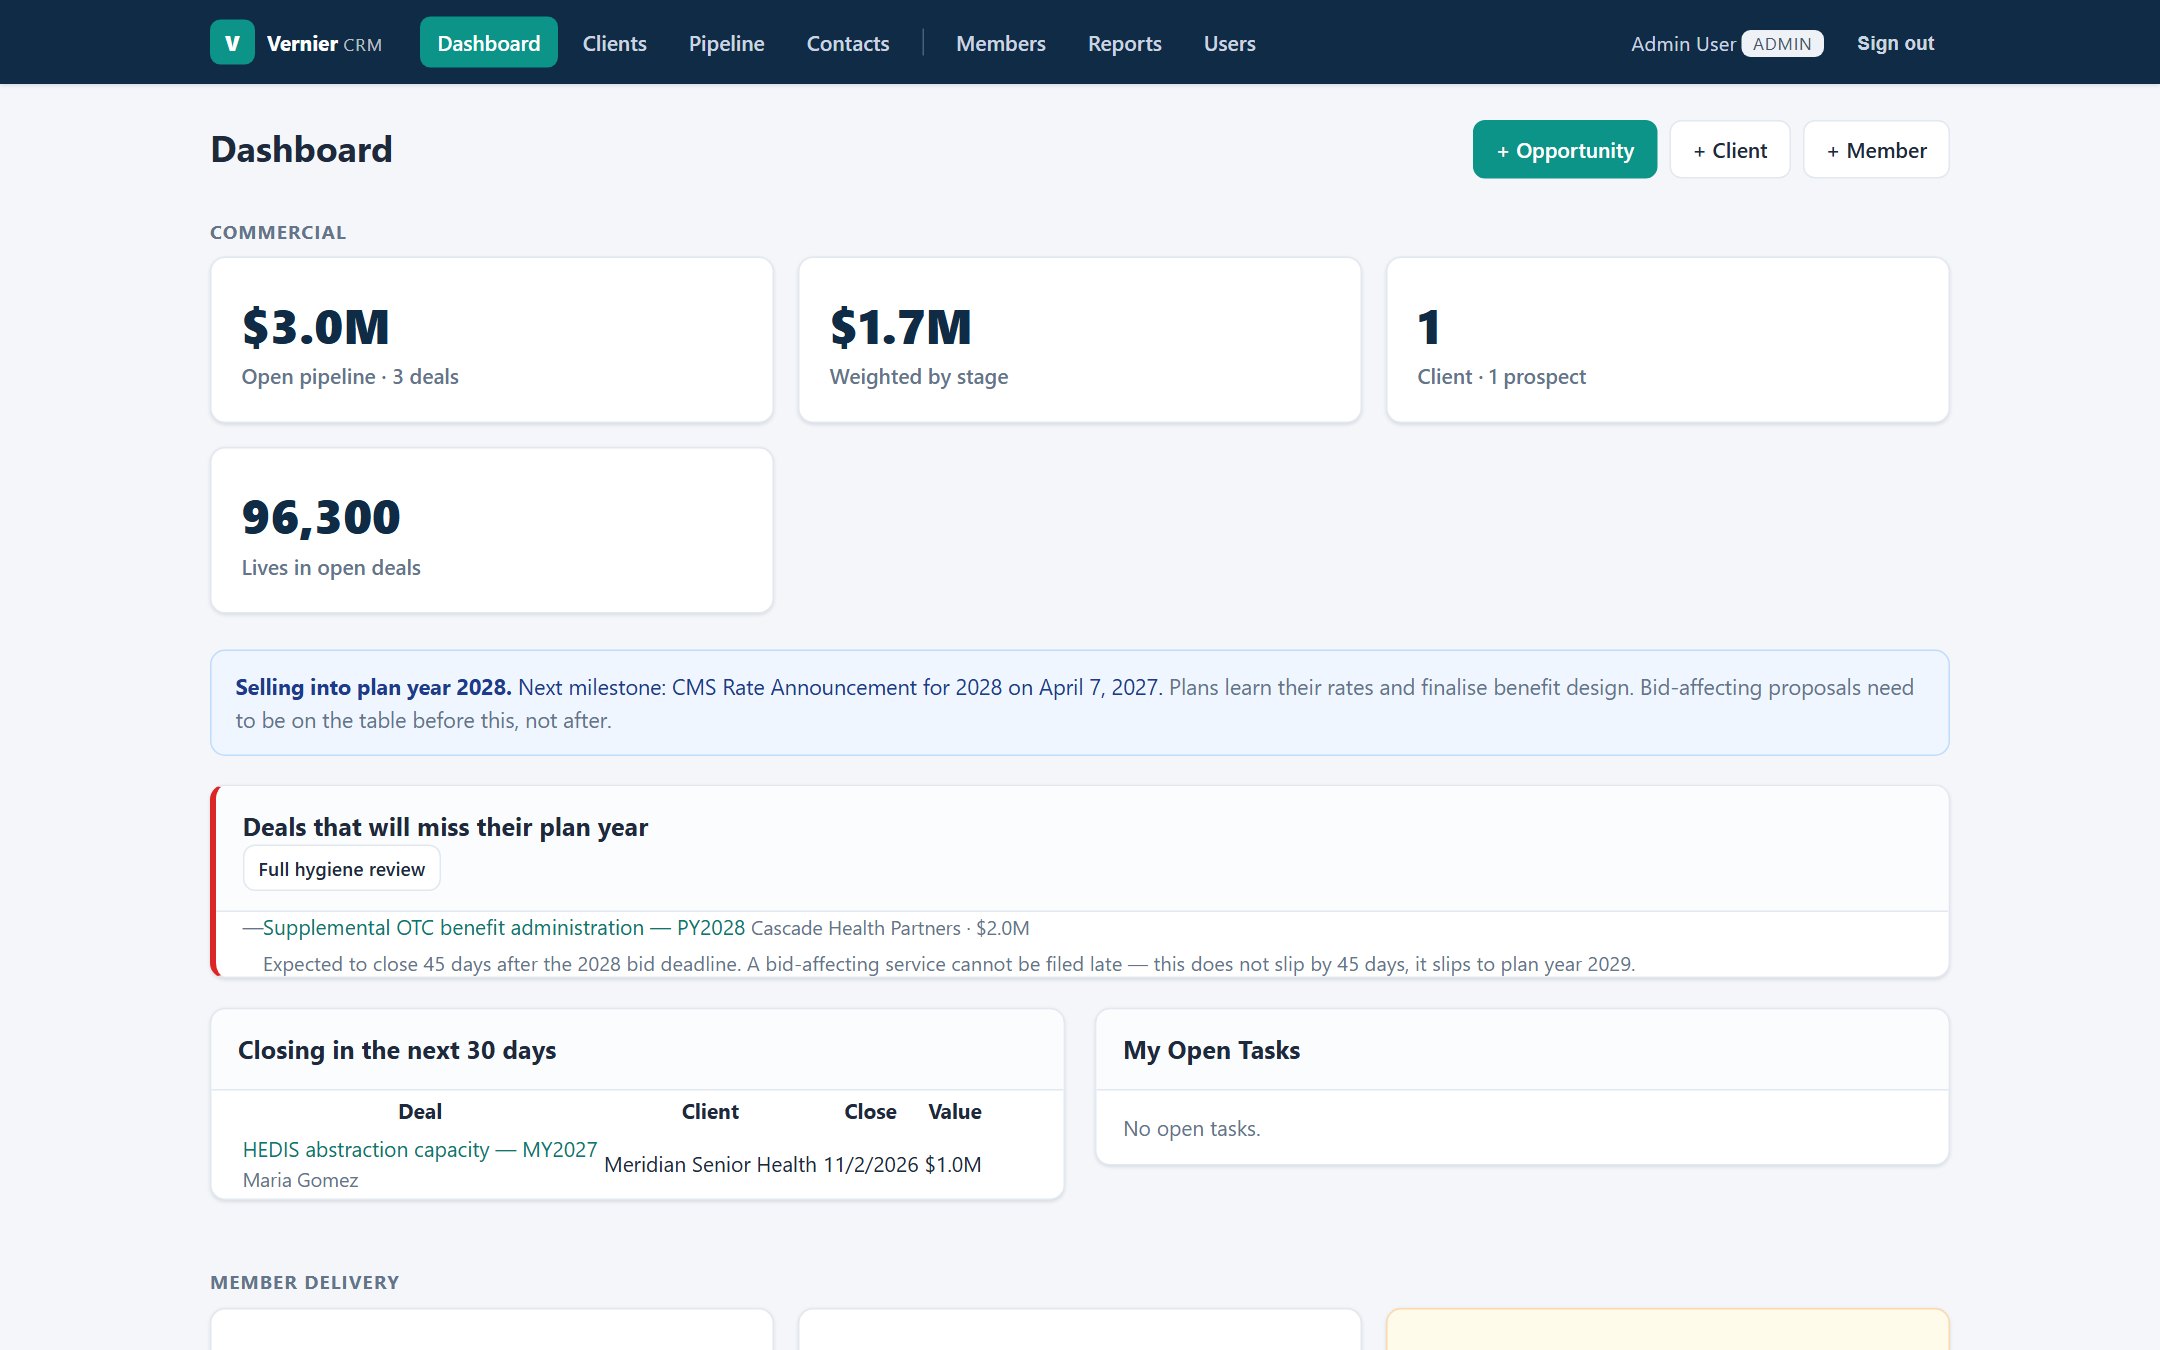Screen dimensions: 2160x1350
Task: Add a new Member
Action: (x=1875, y=150)
